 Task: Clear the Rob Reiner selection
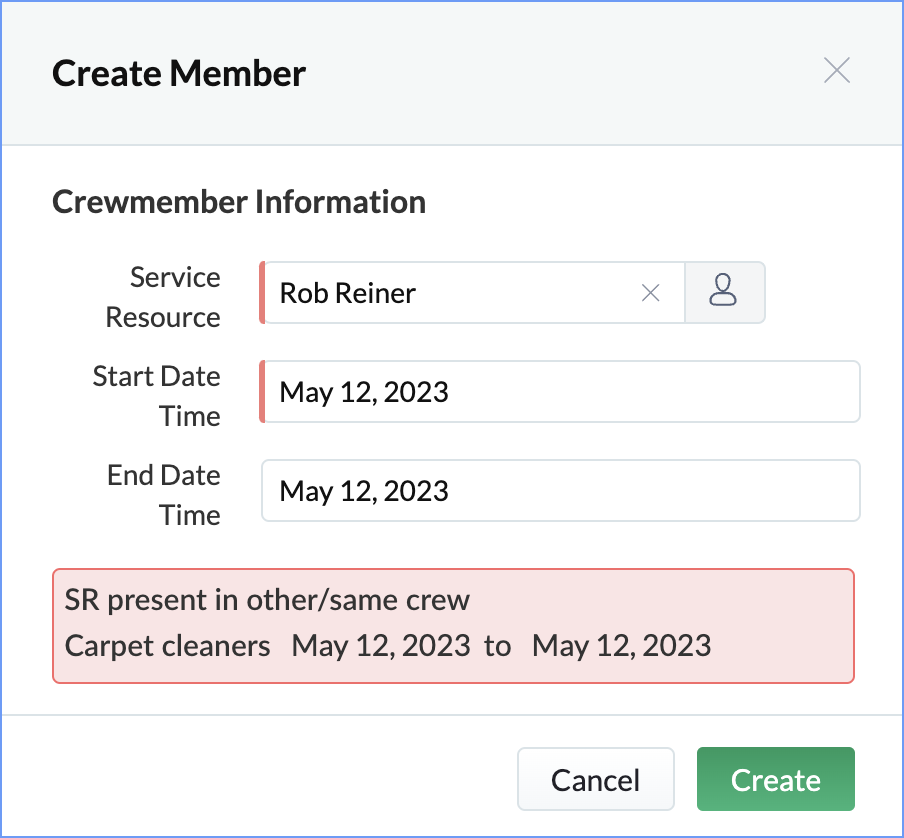pyautogui.click(x=651, y=293)
